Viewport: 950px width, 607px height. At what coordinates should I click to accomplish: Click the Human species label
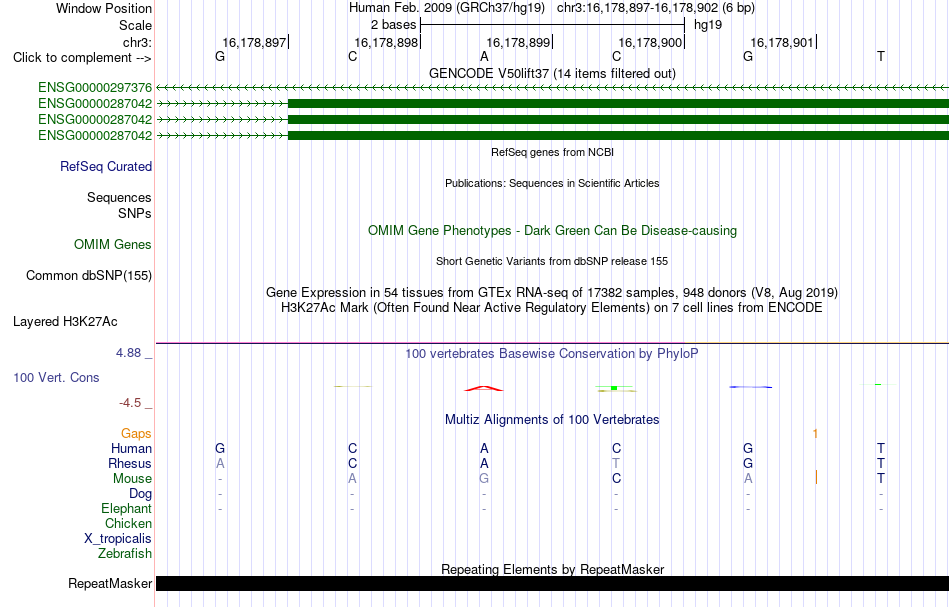tap(131, 449)
